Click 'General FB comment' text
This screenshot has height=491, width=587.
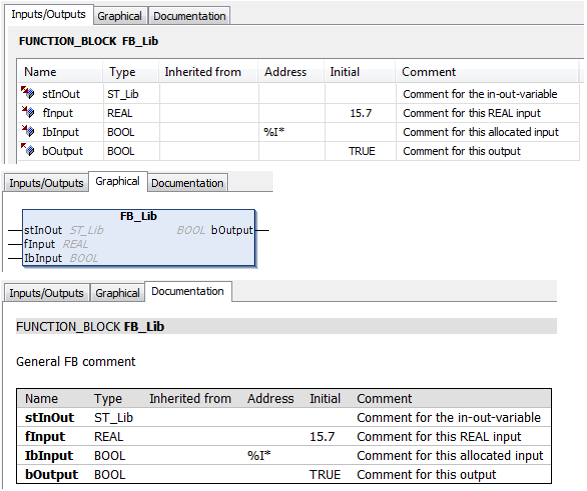(x=76, y=362)
